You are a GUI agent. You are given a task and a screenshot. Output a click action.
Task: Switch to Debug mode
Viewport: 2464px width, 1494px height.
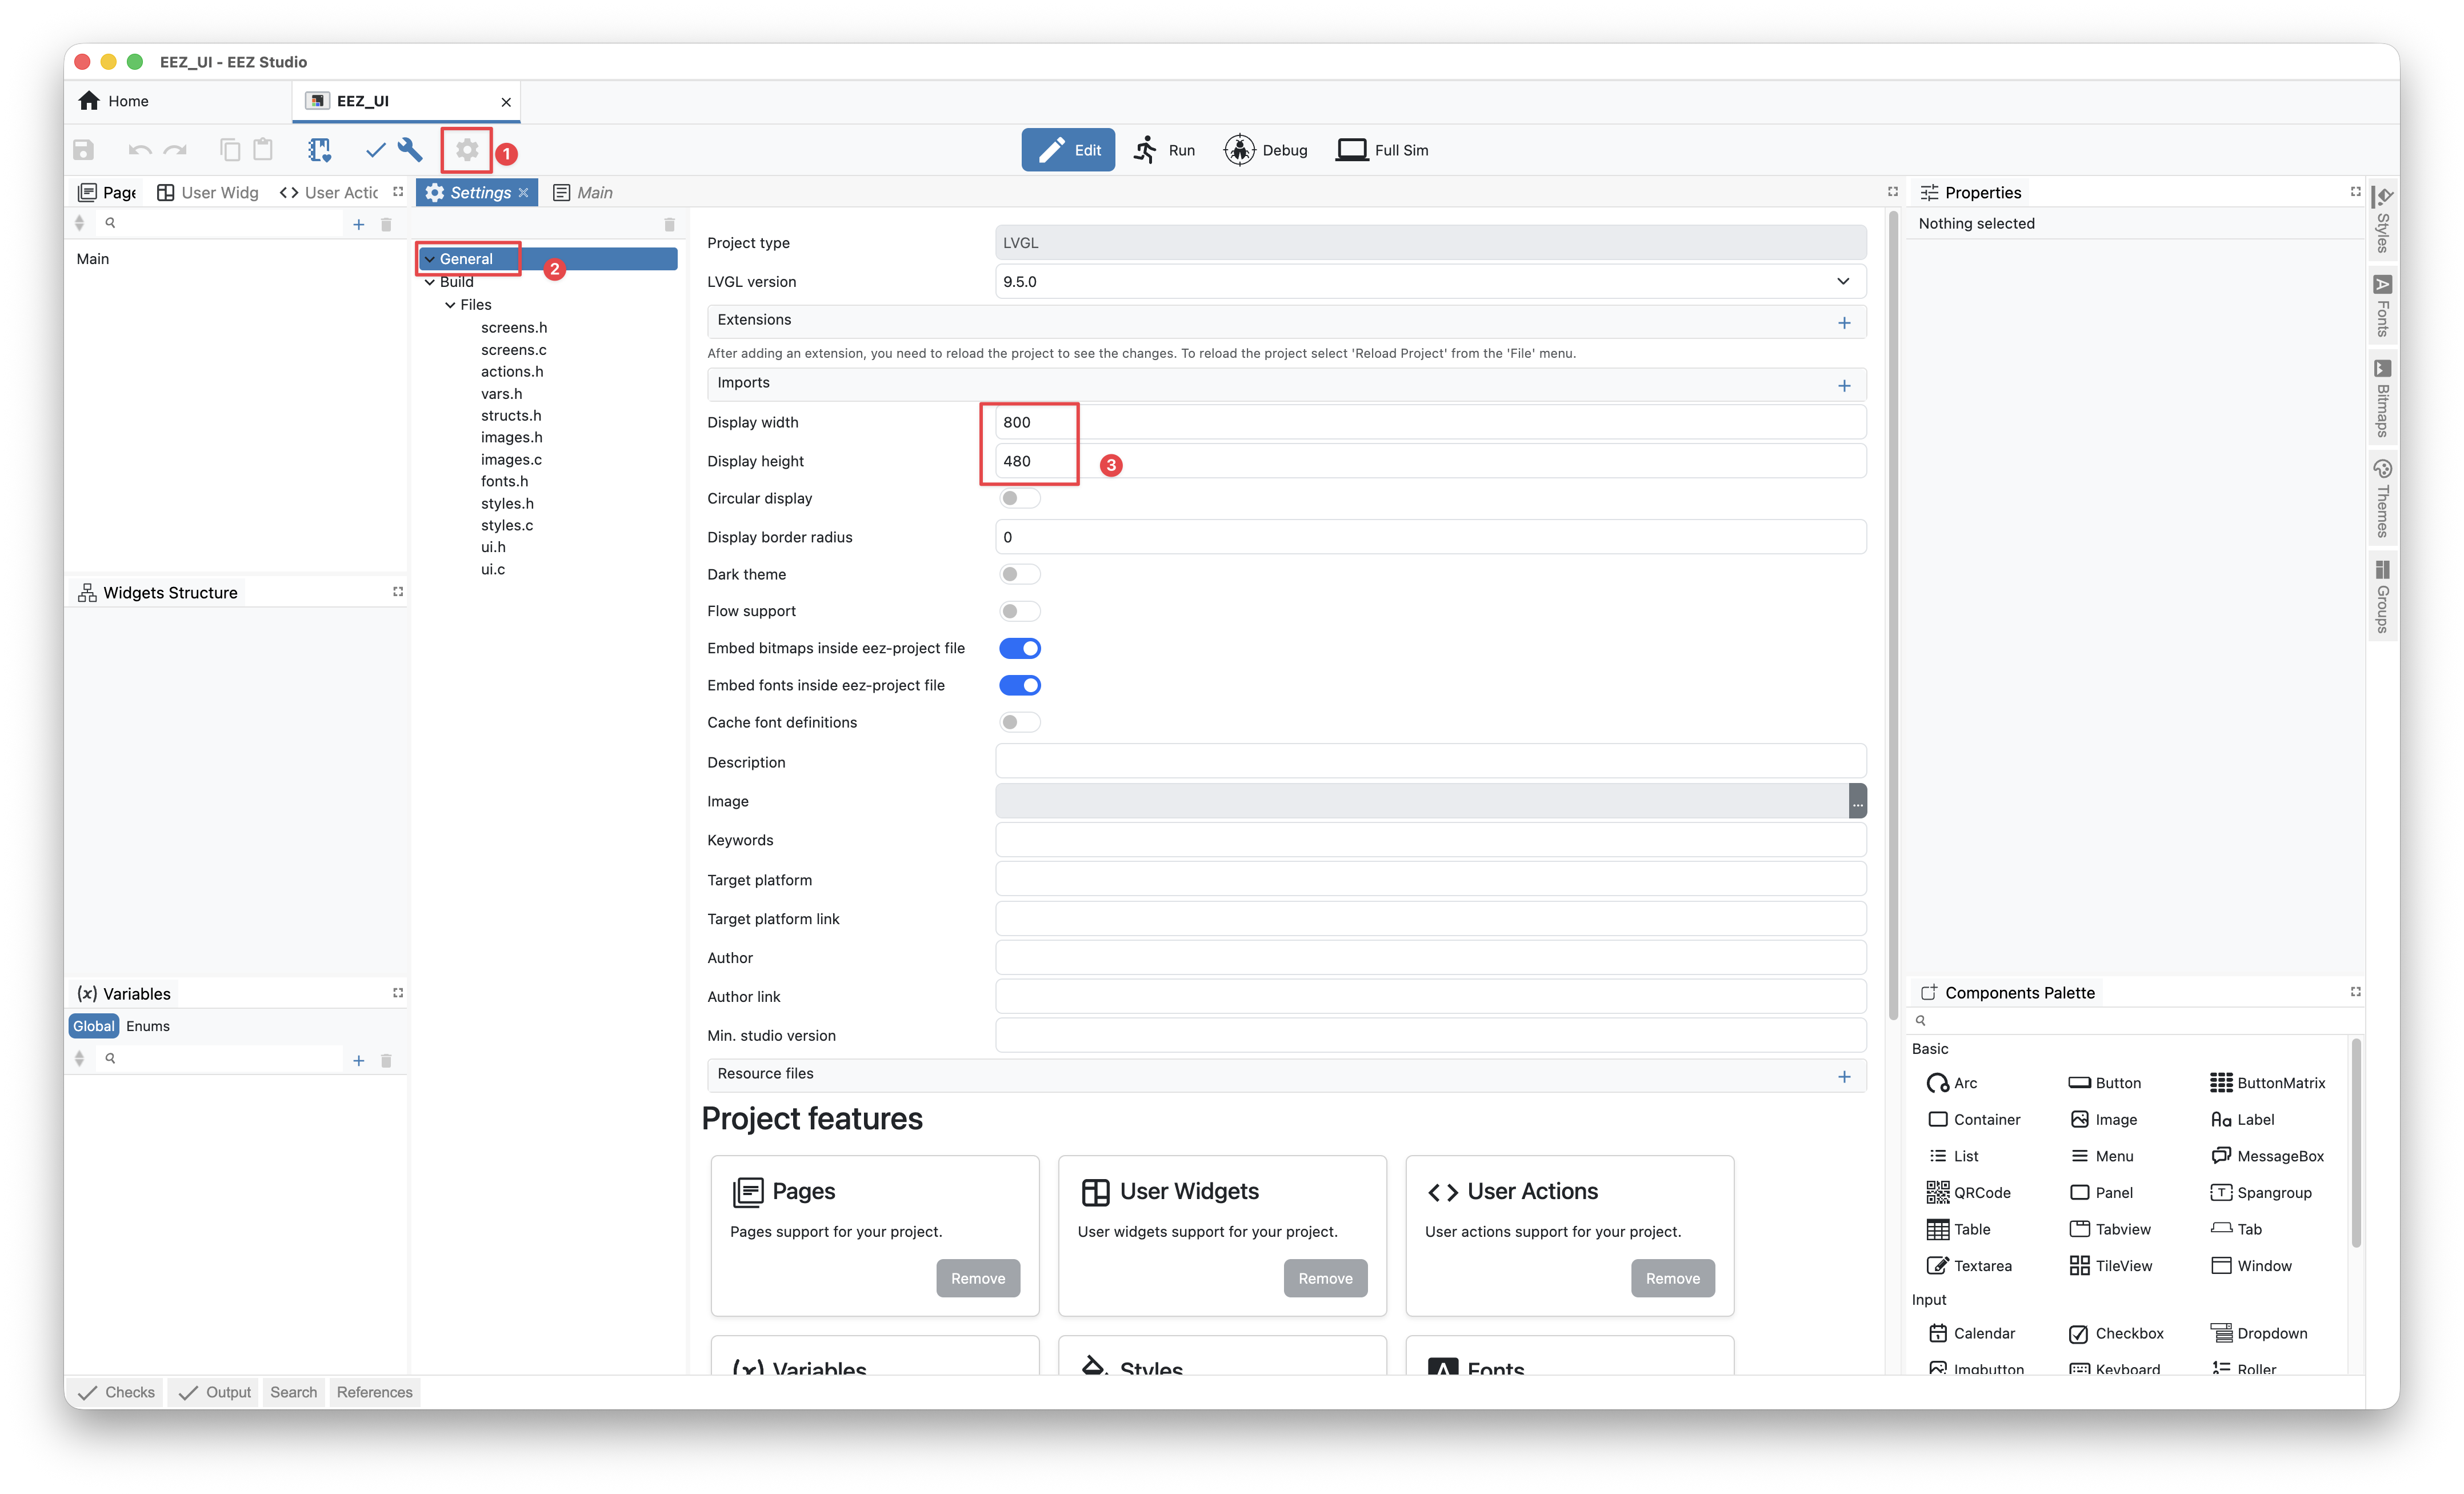click(1266, 150)
